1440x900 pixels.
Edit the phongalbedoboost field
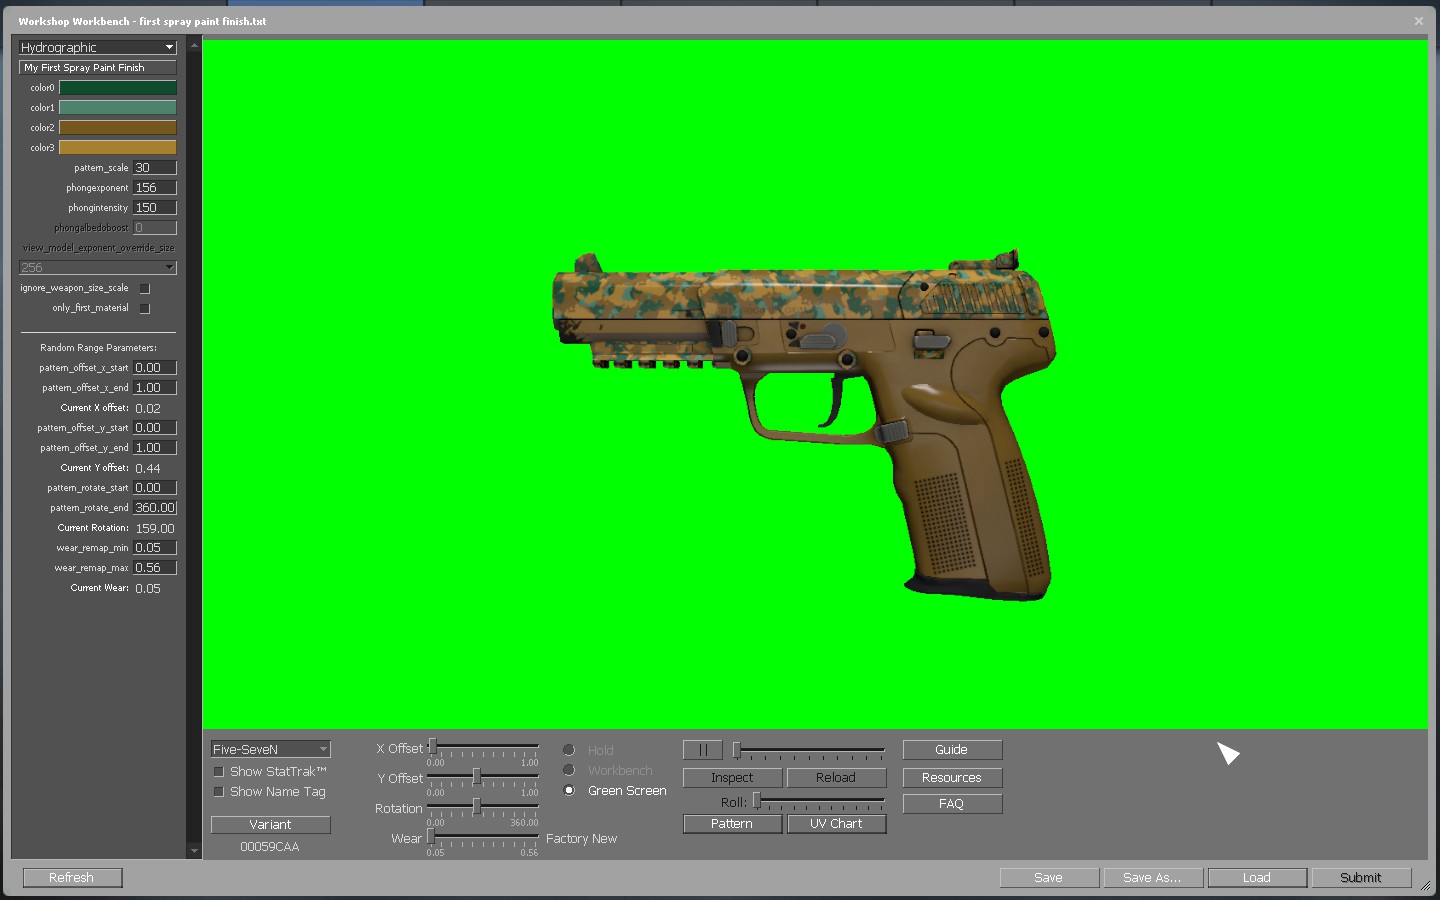(x=155, y=227)
